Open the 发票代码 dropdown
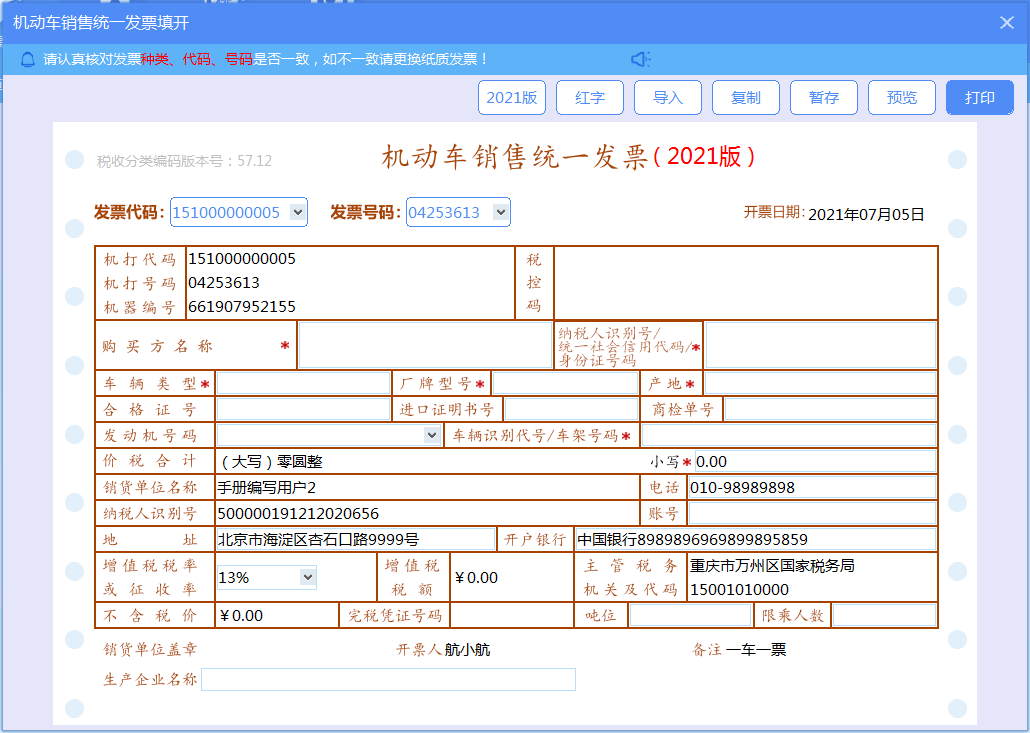This screenshot has height=733, width=1030. 298,212
